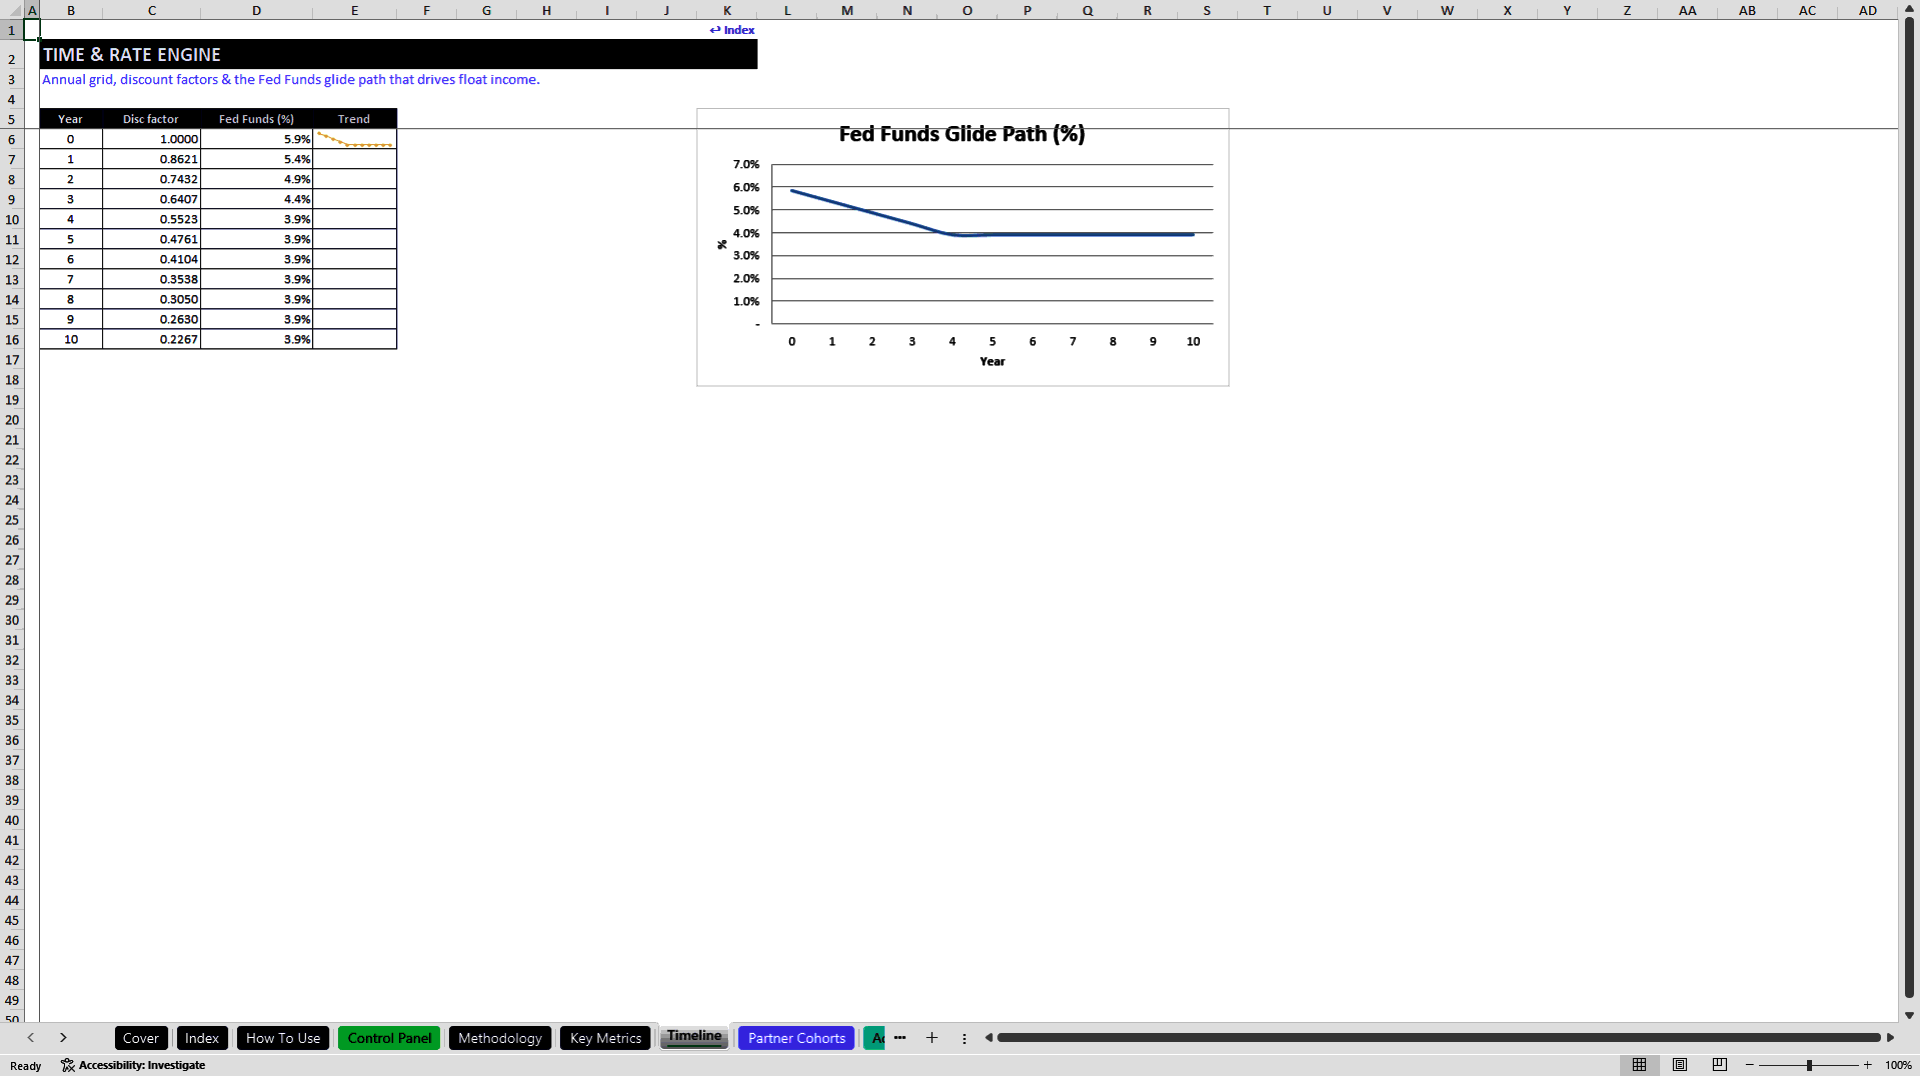Select the Year header cell
The image size is (1920, 1076).
click(70, 119)
